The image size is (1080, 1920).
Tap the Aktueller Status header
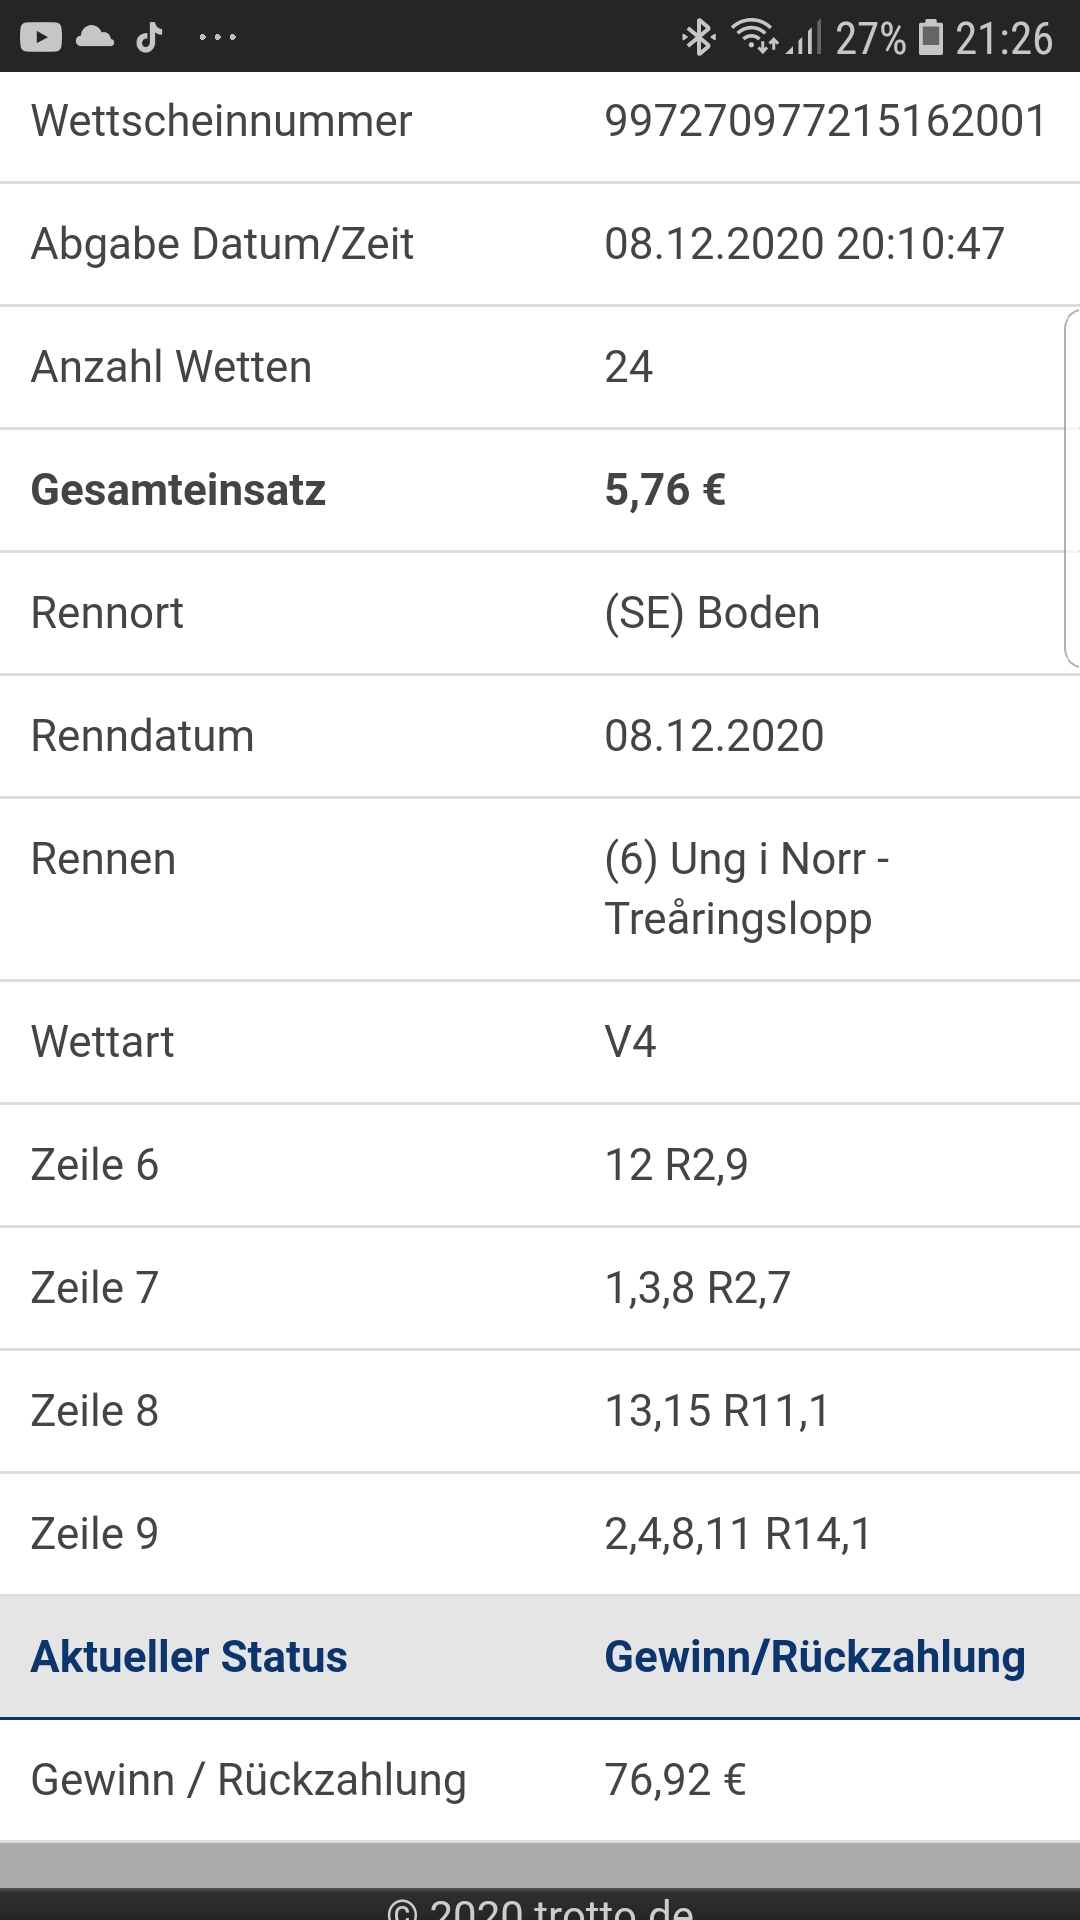point(189,1657)
